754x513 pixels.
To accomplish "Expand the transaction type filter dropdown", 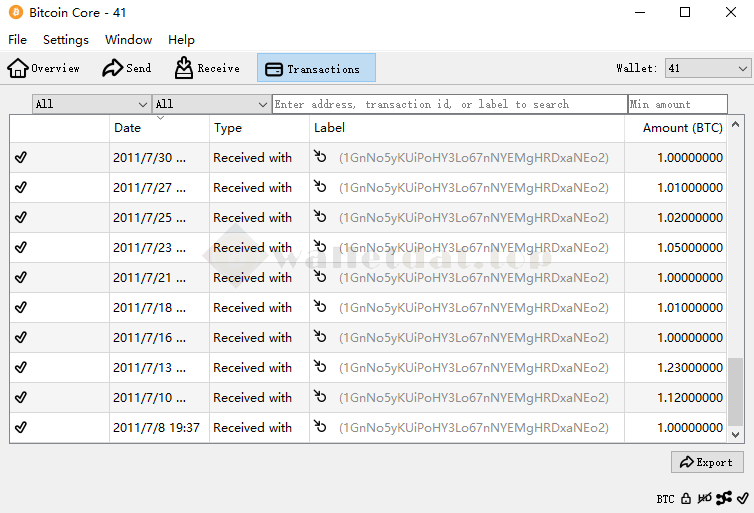I will [x=211, y=104].
